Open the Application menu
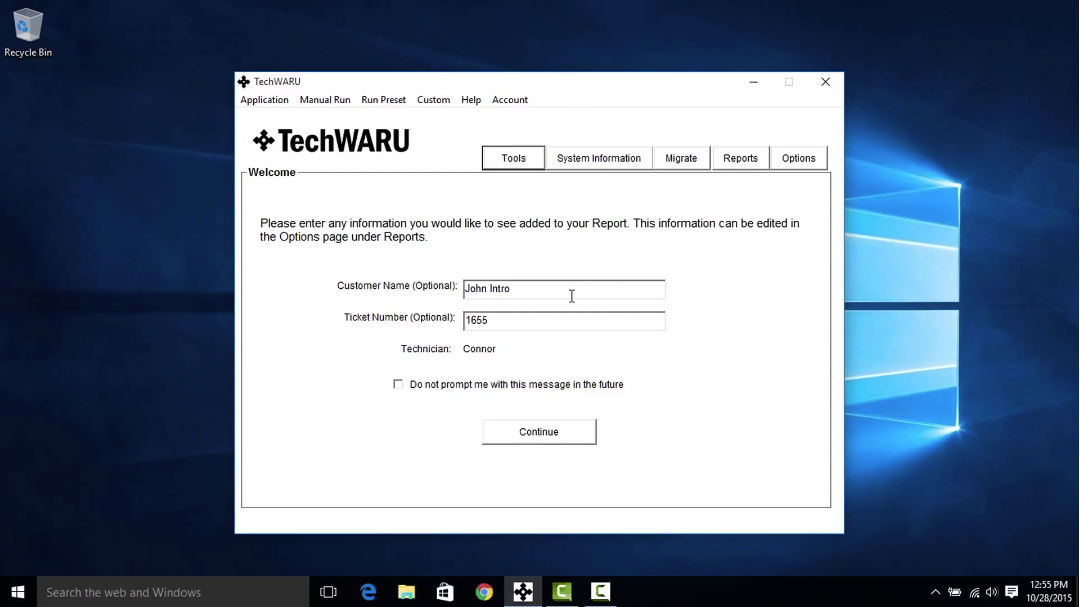Viewport: 1080px width, 607px height. (x=264, y=100)
